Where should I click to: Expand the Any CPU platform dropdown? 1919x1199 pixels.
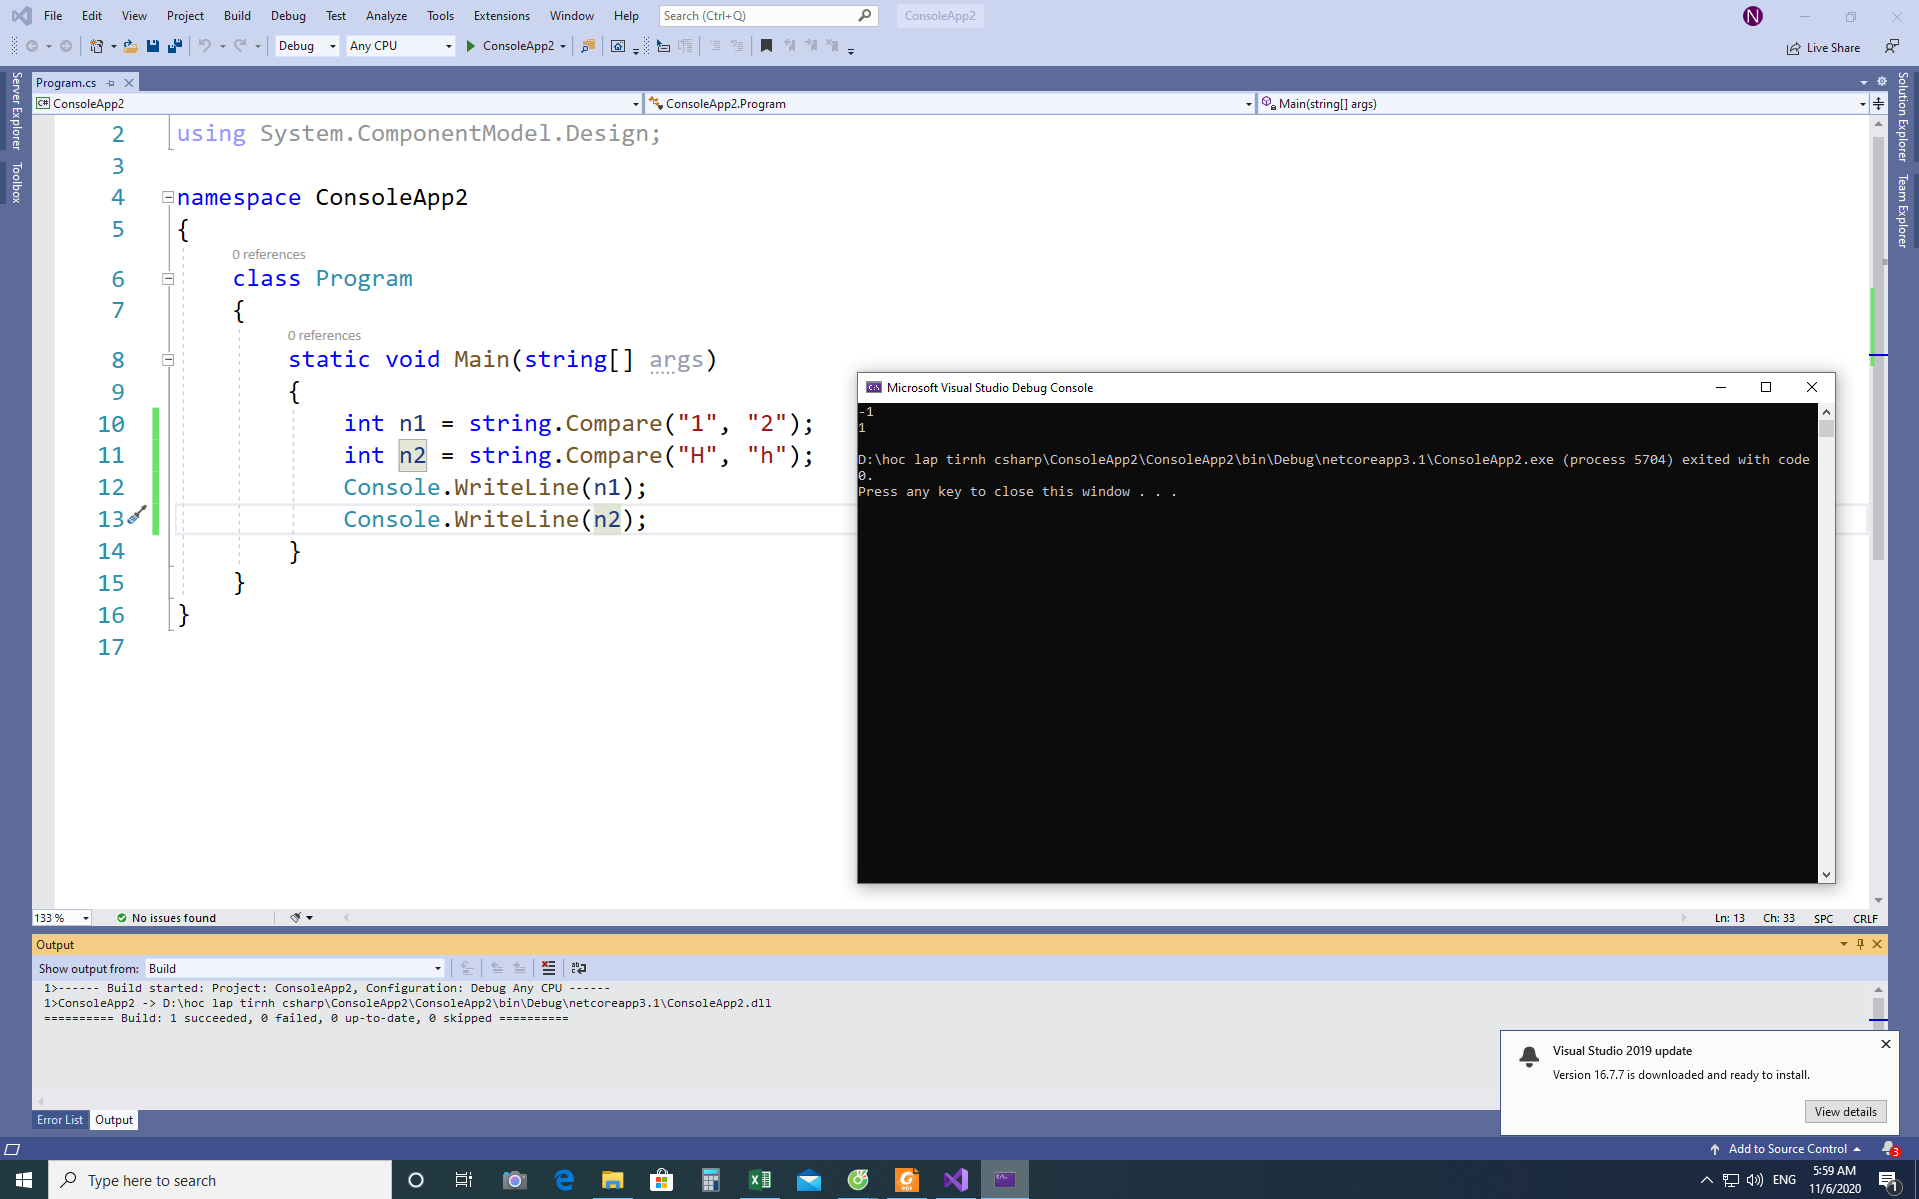point(400,46)
